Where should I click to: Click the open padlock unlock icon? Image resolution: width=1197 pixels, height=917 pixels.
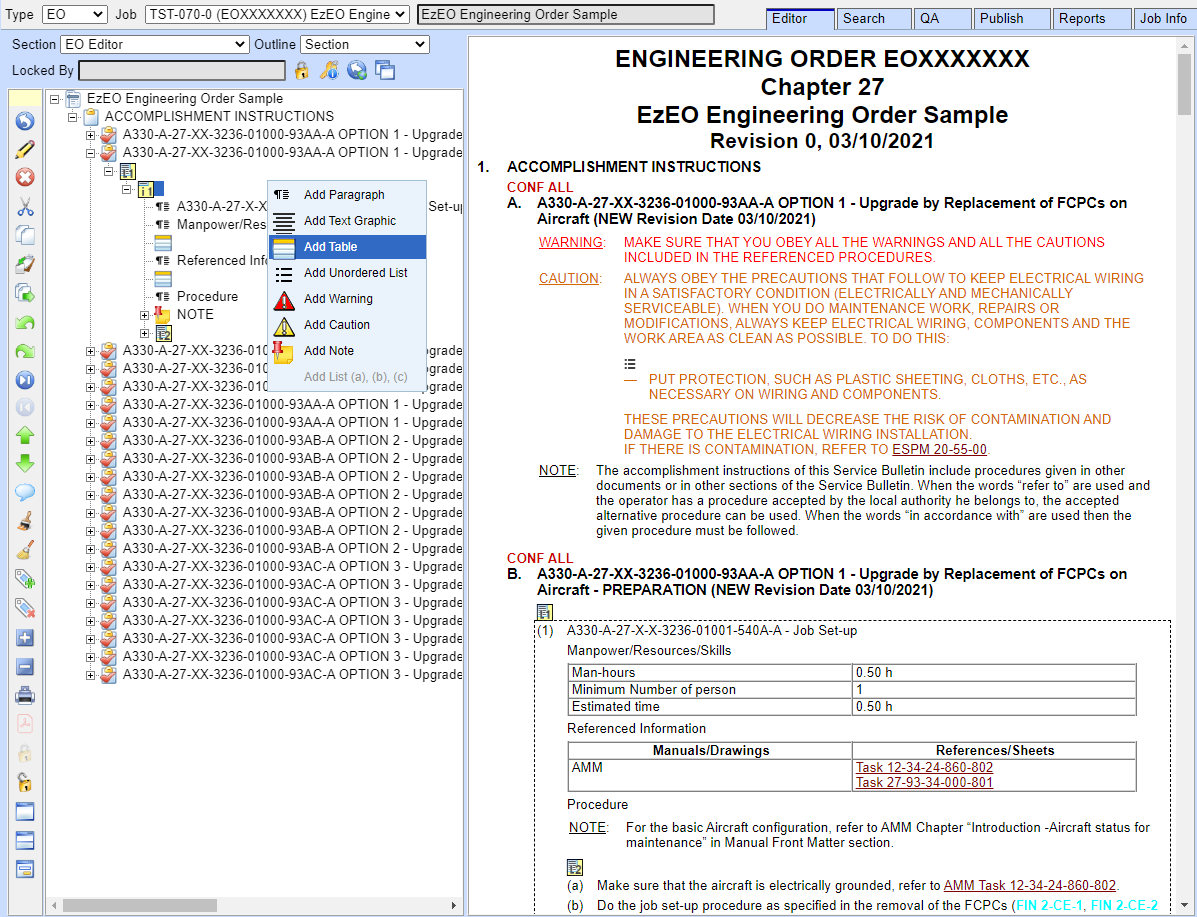25,783
